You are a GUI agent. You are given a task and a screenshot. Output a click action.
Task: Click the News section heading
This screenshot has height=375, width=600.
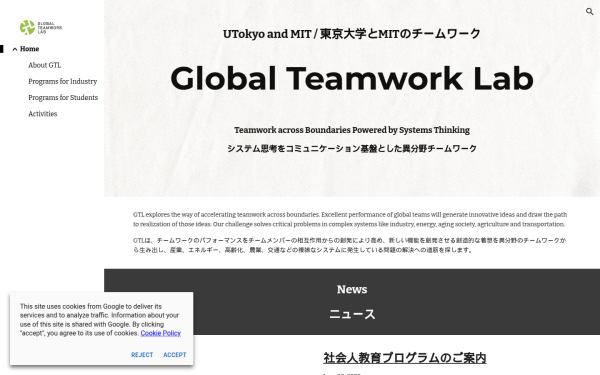352,289
